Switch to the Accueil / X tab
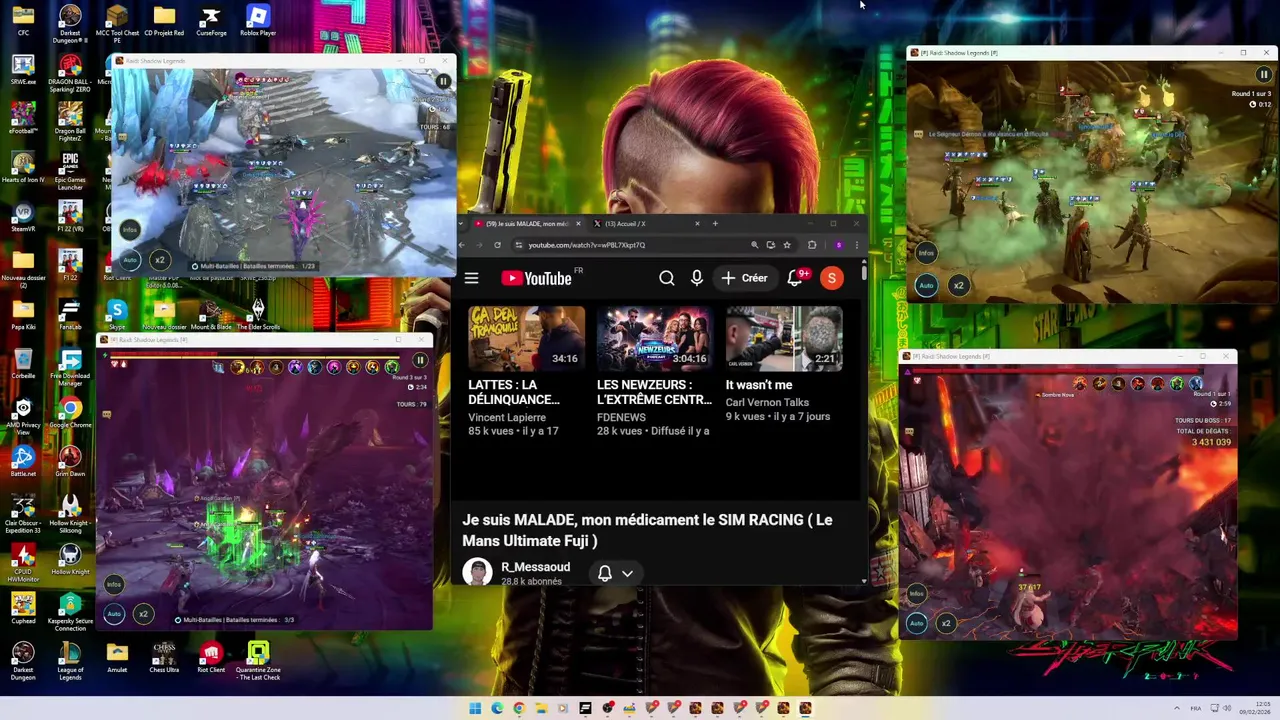The height and width of the screenshot is (720, 1280). tap(645, 224)
